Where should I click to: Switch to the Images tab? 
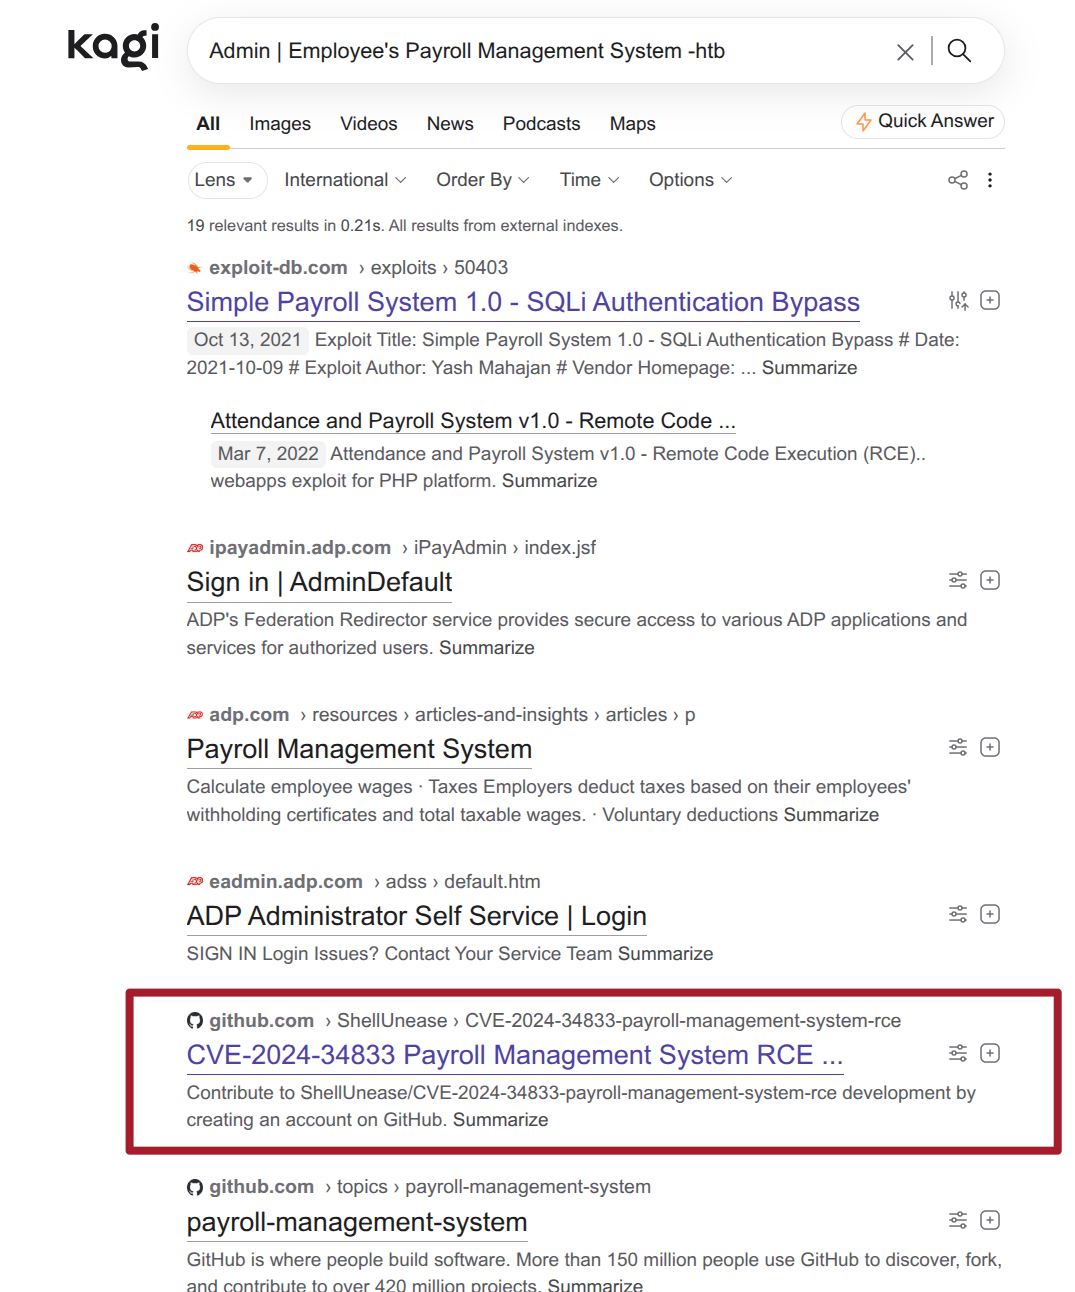click(280, 124)
